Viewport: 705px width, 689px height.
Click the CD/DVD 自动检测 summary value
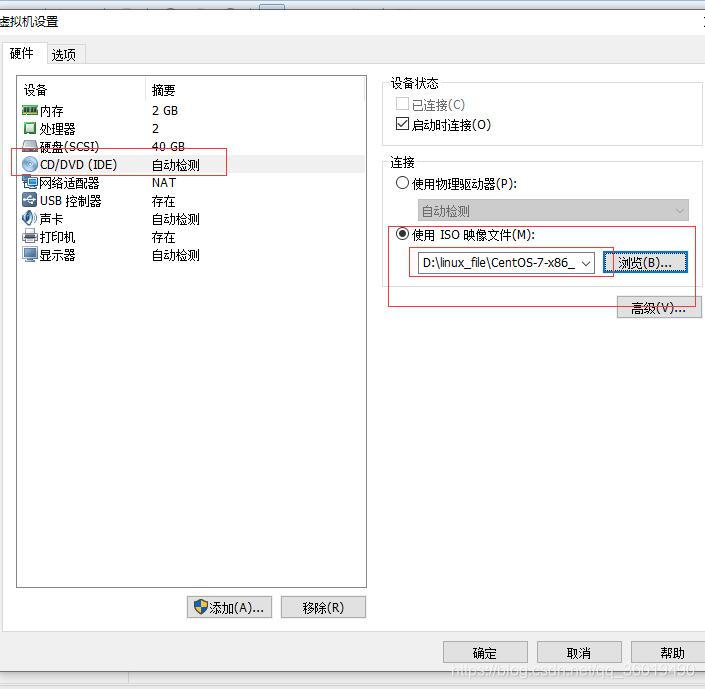(x=176, y=165)
